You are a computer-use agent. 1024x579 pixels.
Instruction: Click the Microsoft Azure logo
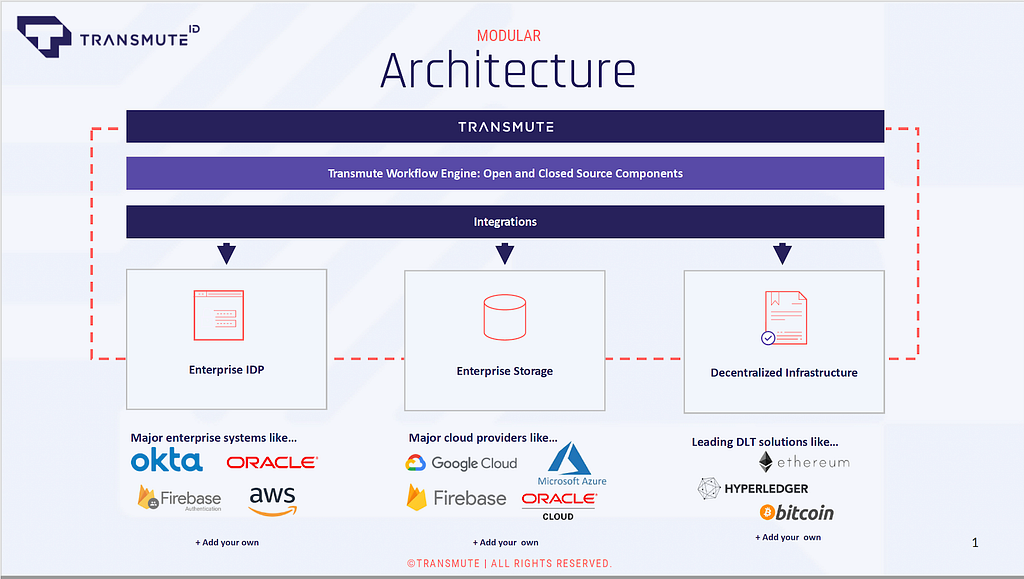(571, 464)
